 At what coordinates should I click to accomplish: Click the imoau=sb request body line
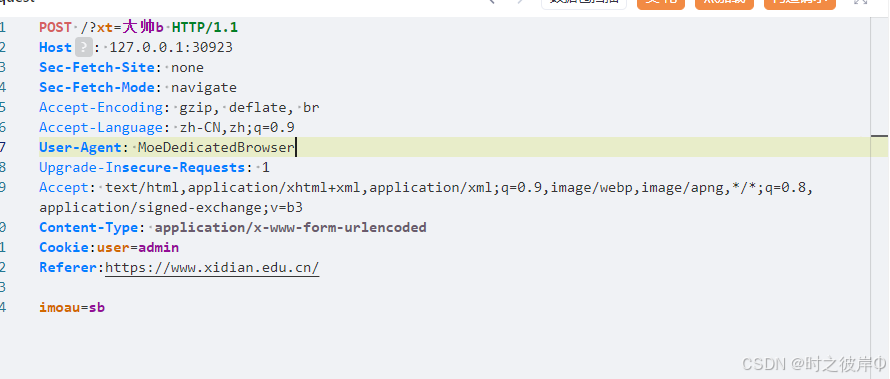(x=72, y=308)
